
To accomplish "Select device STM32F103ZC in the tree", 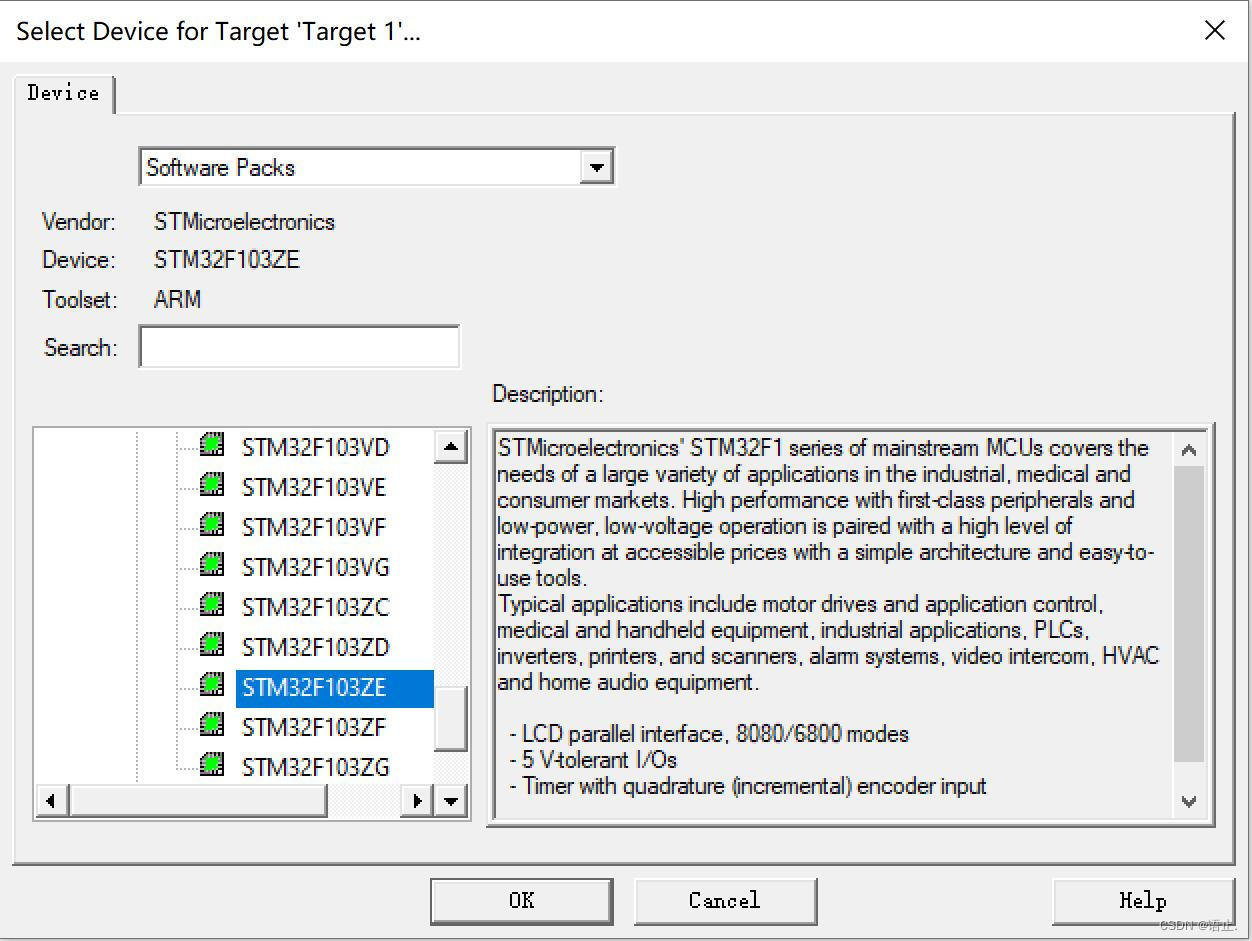I will point(315,608).
